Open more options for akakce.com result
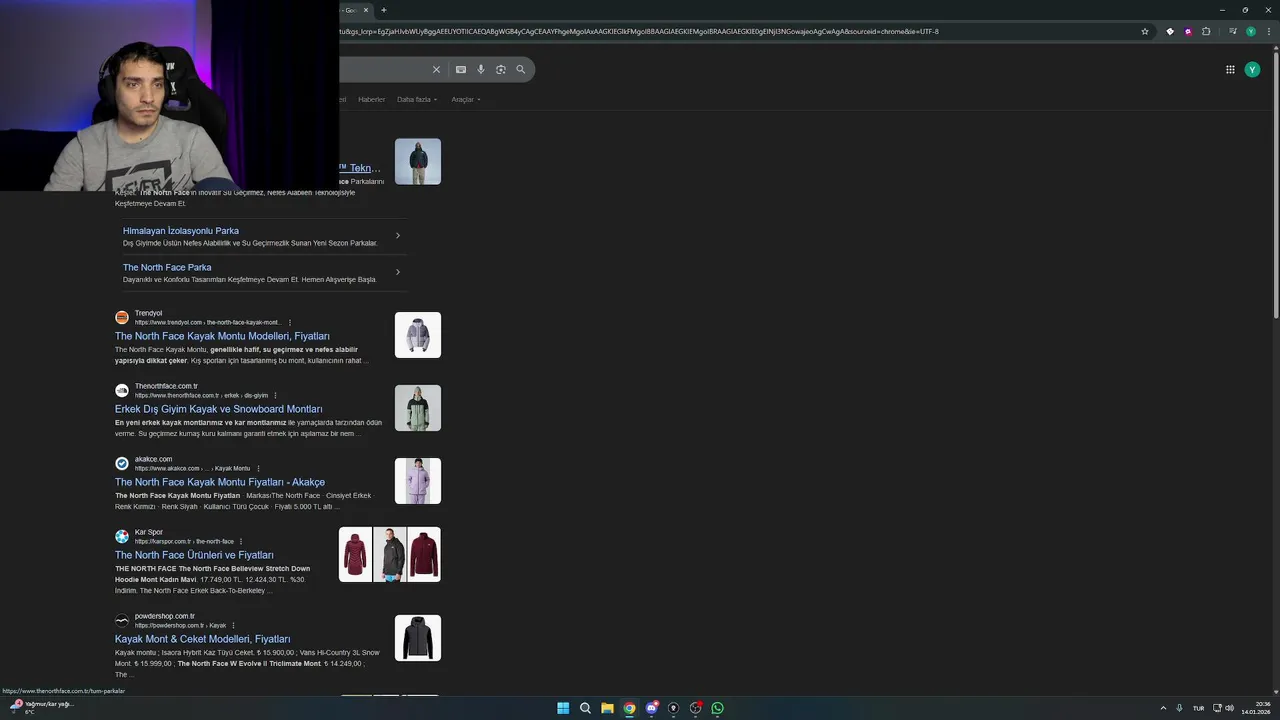Screen dimensions: 1280x720 pos(258,468)
